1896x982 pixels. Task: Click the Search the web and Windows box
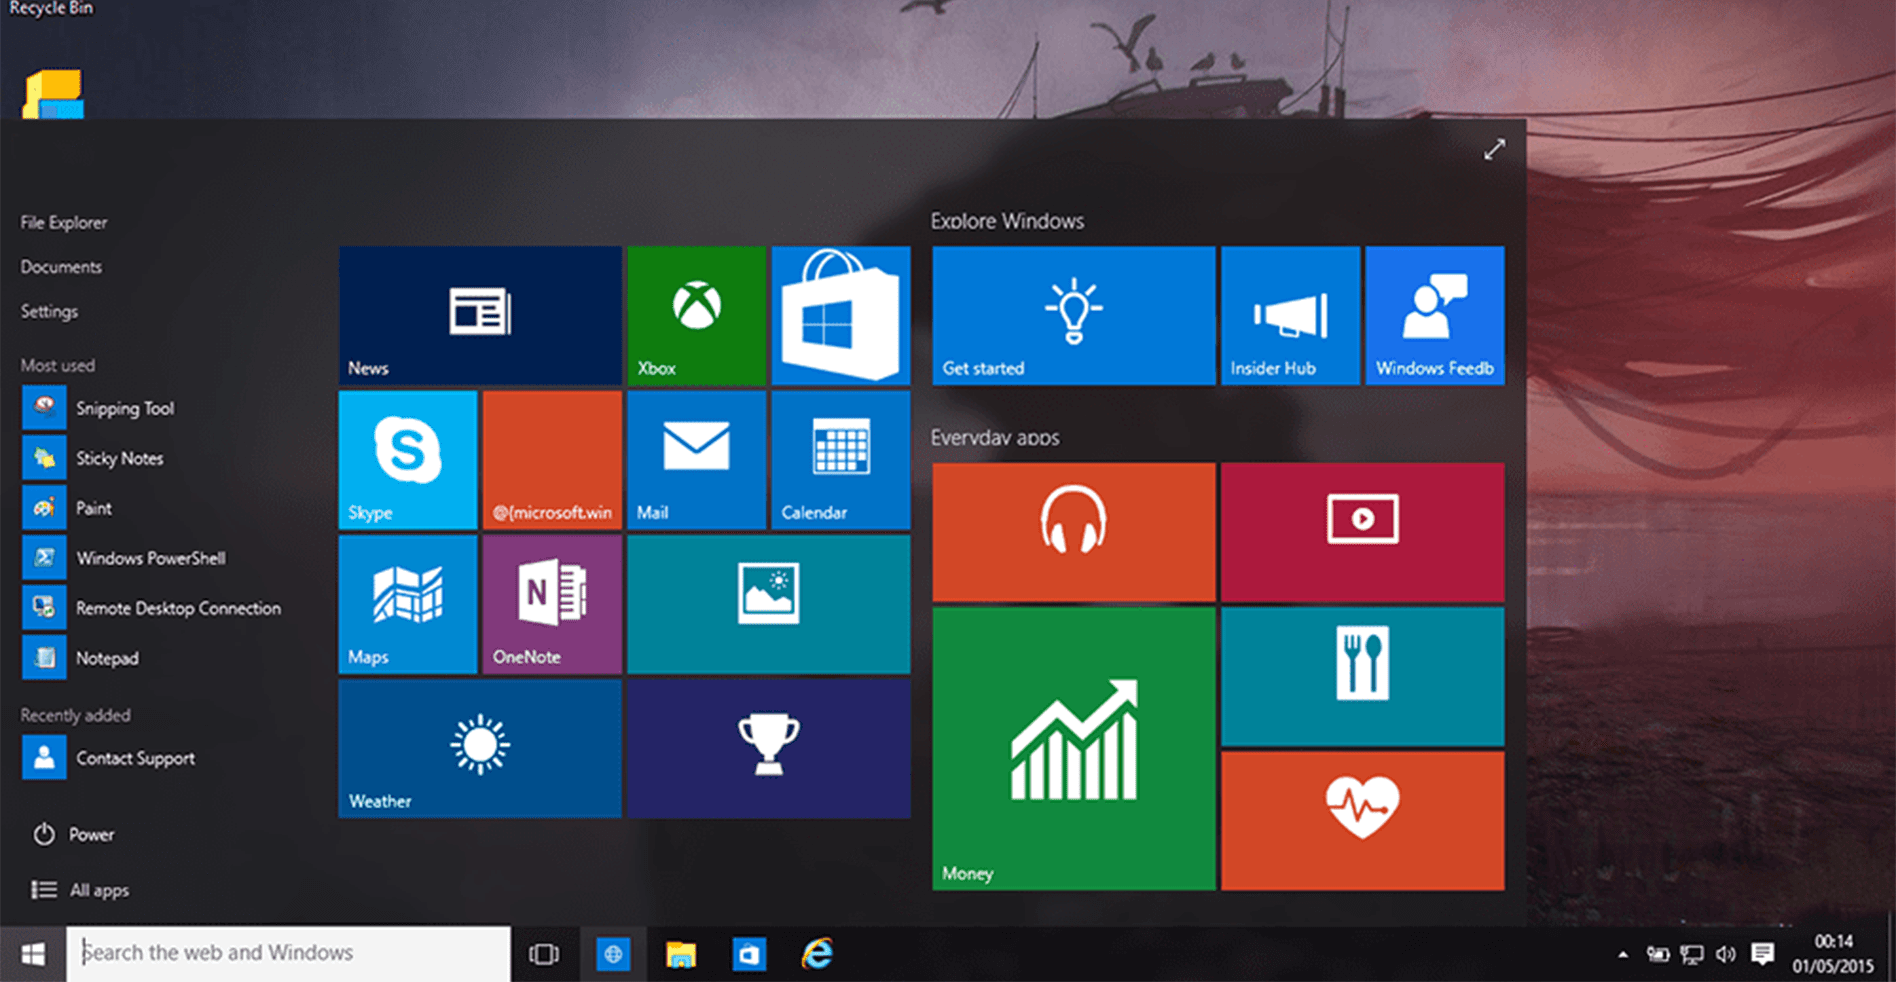coord(288,953)
